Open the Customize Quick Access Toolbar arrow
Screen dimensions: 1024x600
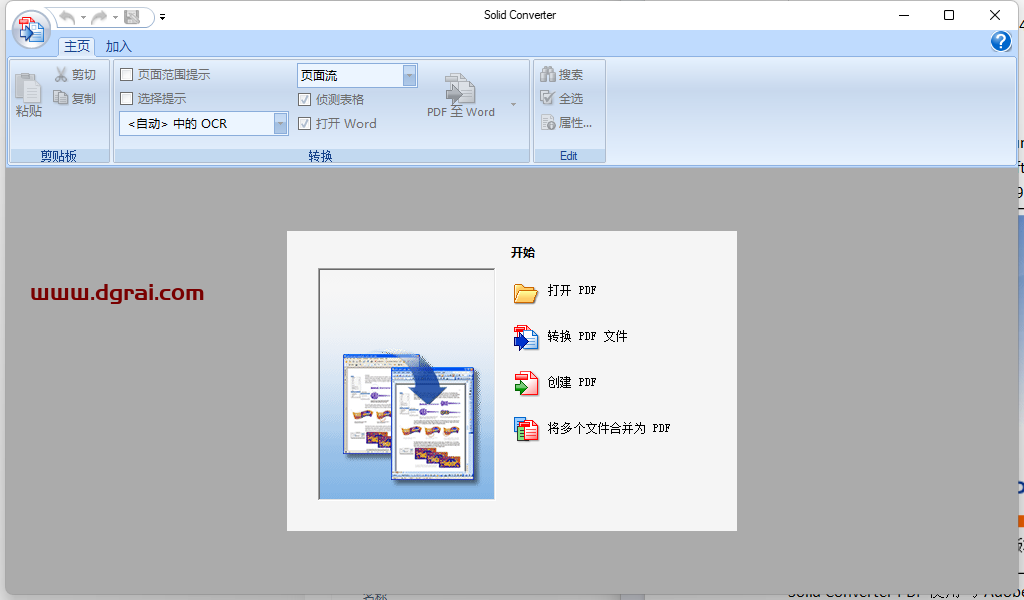(x=163, y=18)
